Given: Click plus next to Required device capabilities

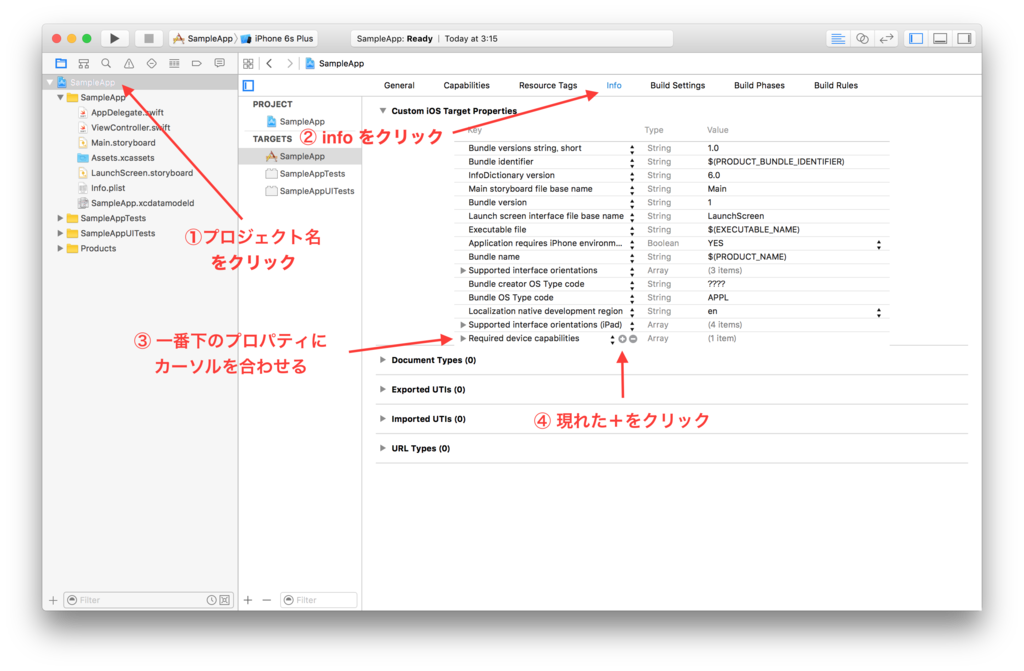Looking at the screenshot, I should (x=622, y=338).
